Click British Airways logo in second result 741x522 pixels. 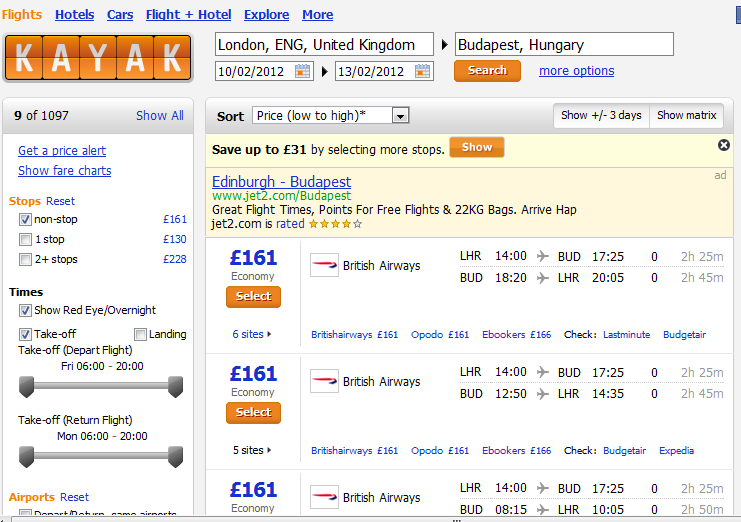click(324, 381)
